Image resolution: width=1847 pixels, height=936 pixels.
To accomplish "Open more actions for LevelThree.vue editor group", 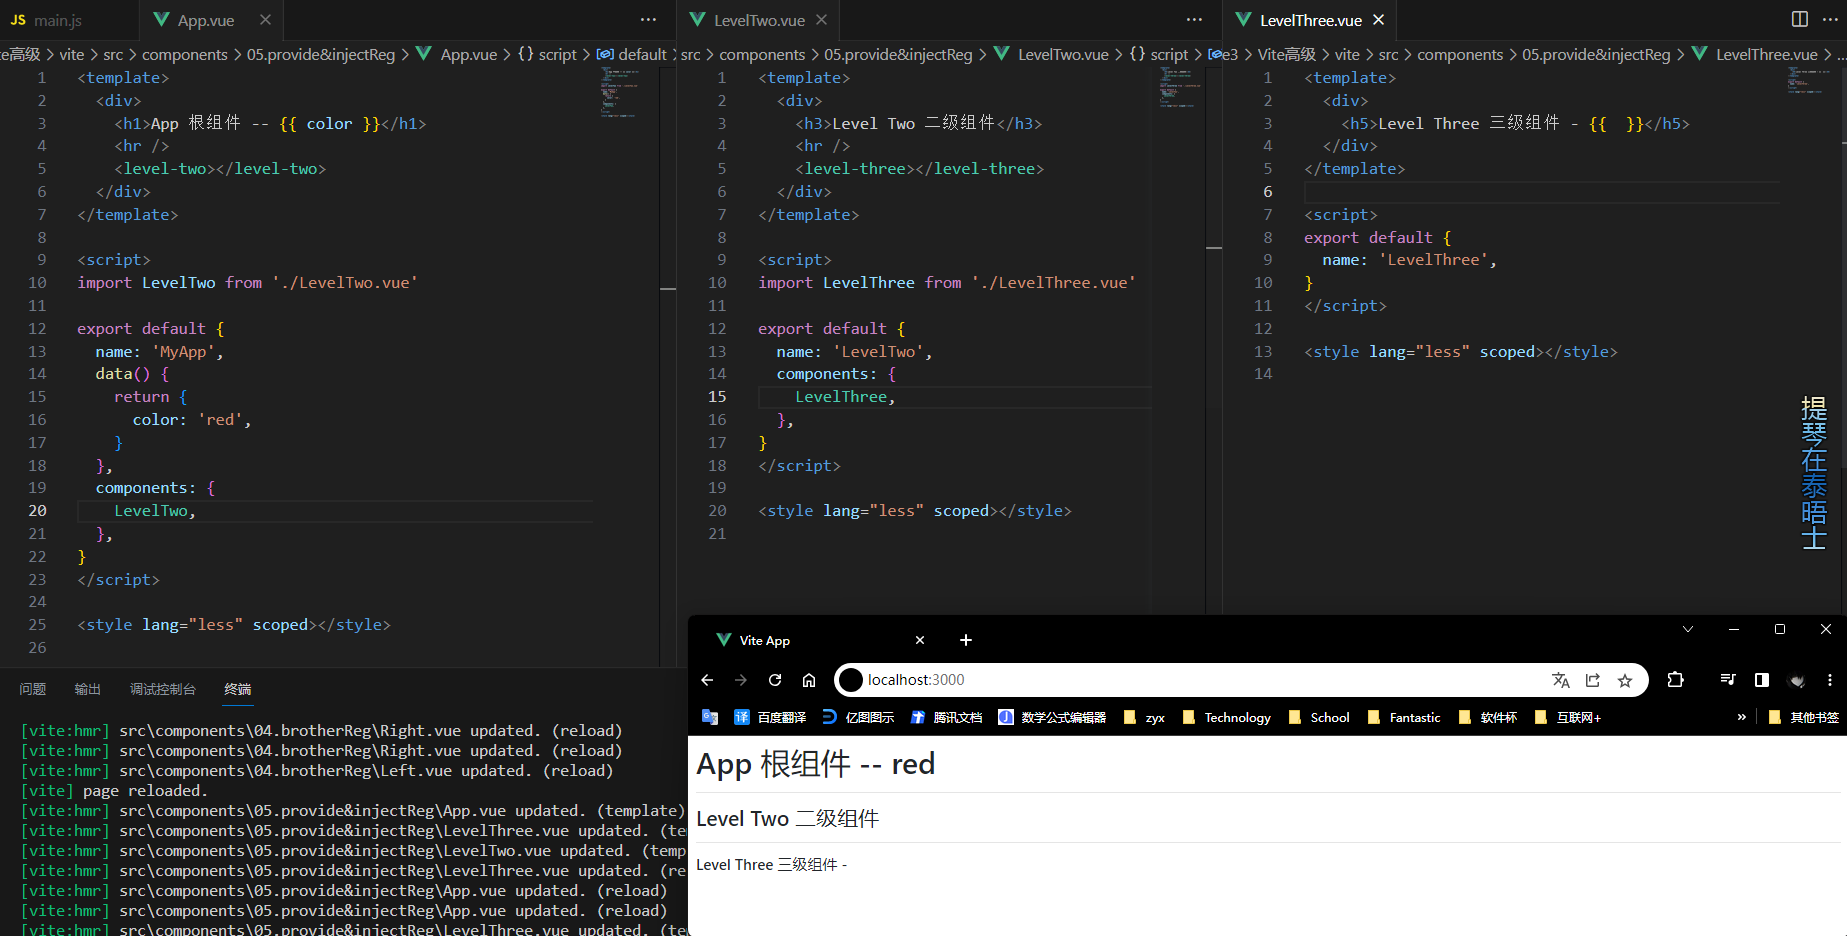I will point(1830,20).
